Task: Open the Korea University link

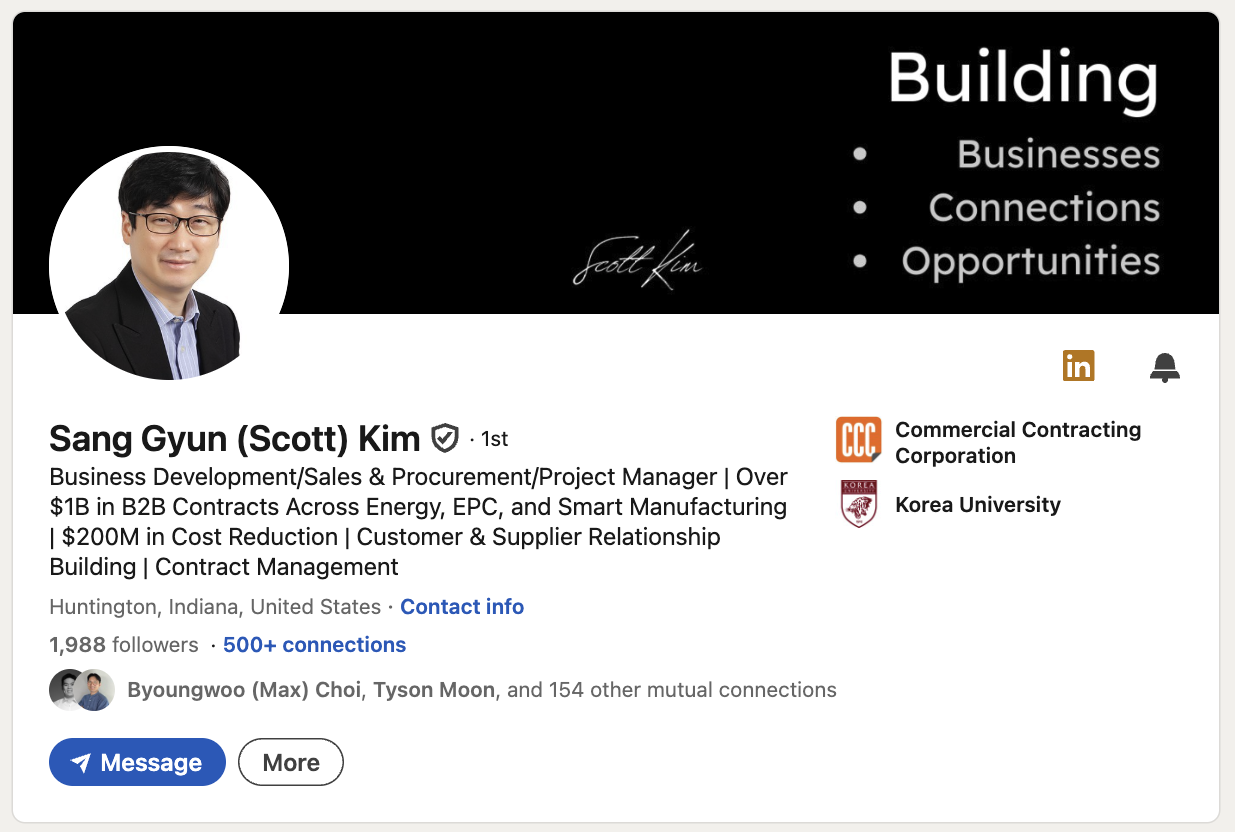Action: [978, 505]
